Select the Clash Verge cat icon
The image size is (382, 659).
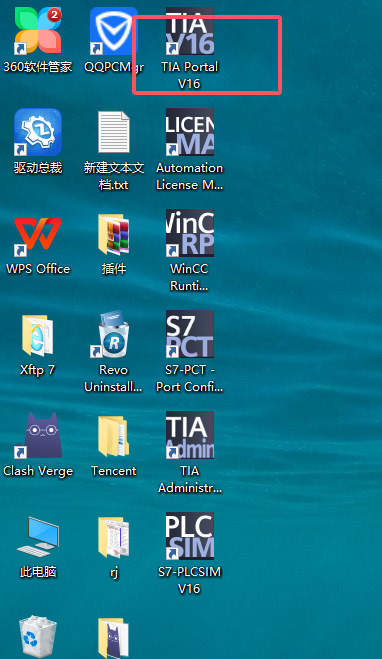(x=38, y=435)
